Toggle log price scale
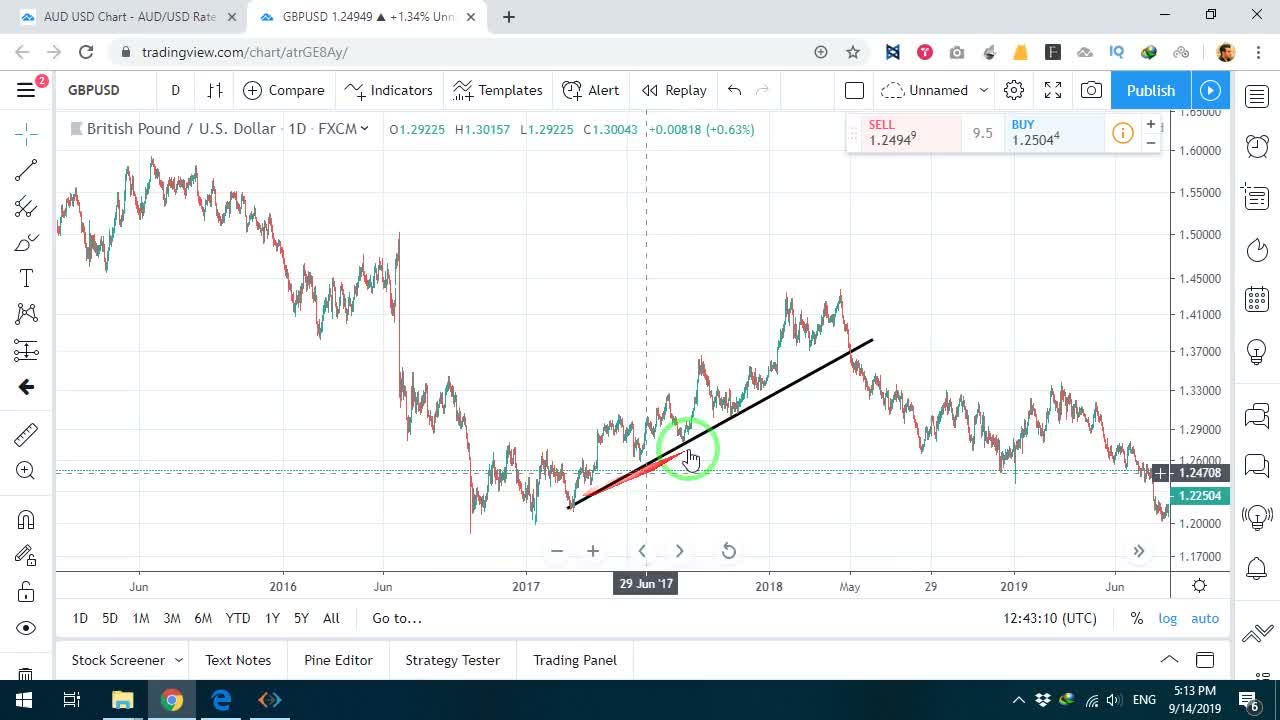 pyautogui.click(x=1168, y=618)
